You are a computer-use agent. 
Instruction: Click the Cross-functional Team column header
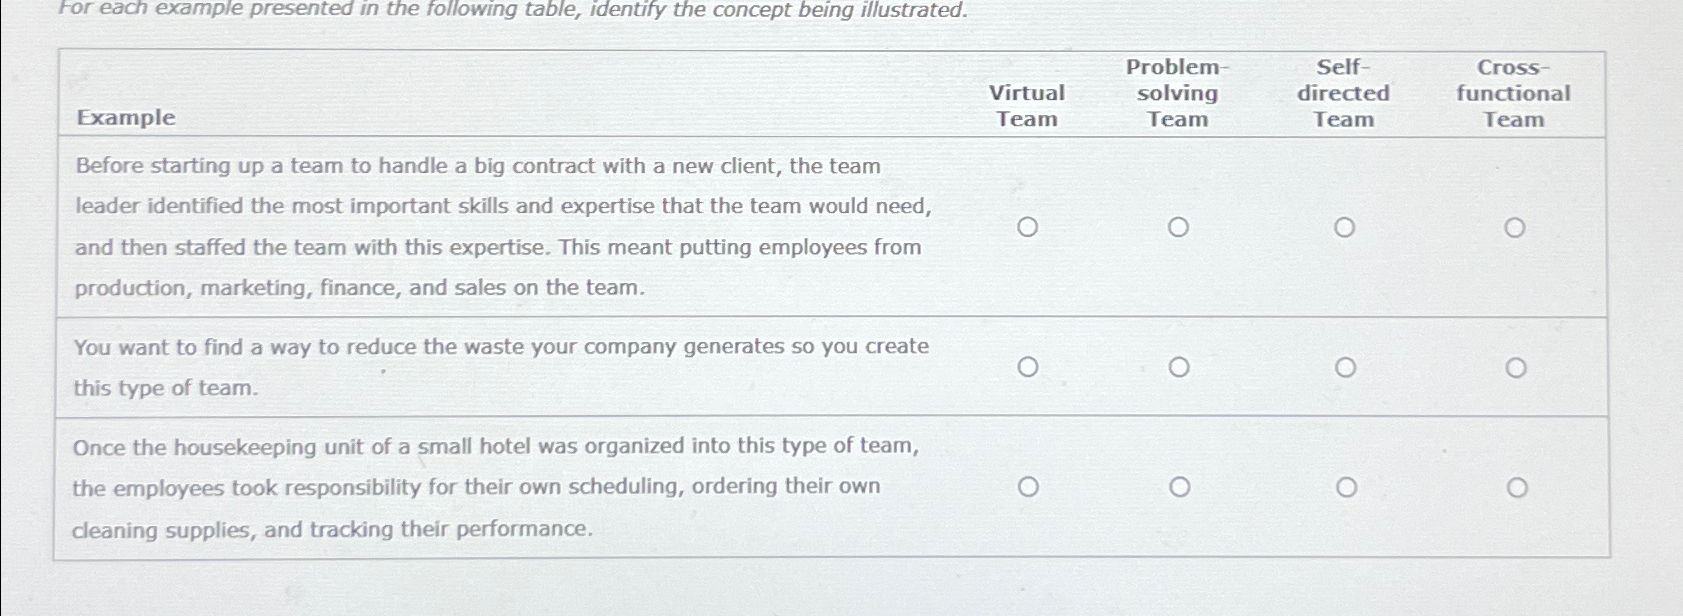tap(1510, 94)
